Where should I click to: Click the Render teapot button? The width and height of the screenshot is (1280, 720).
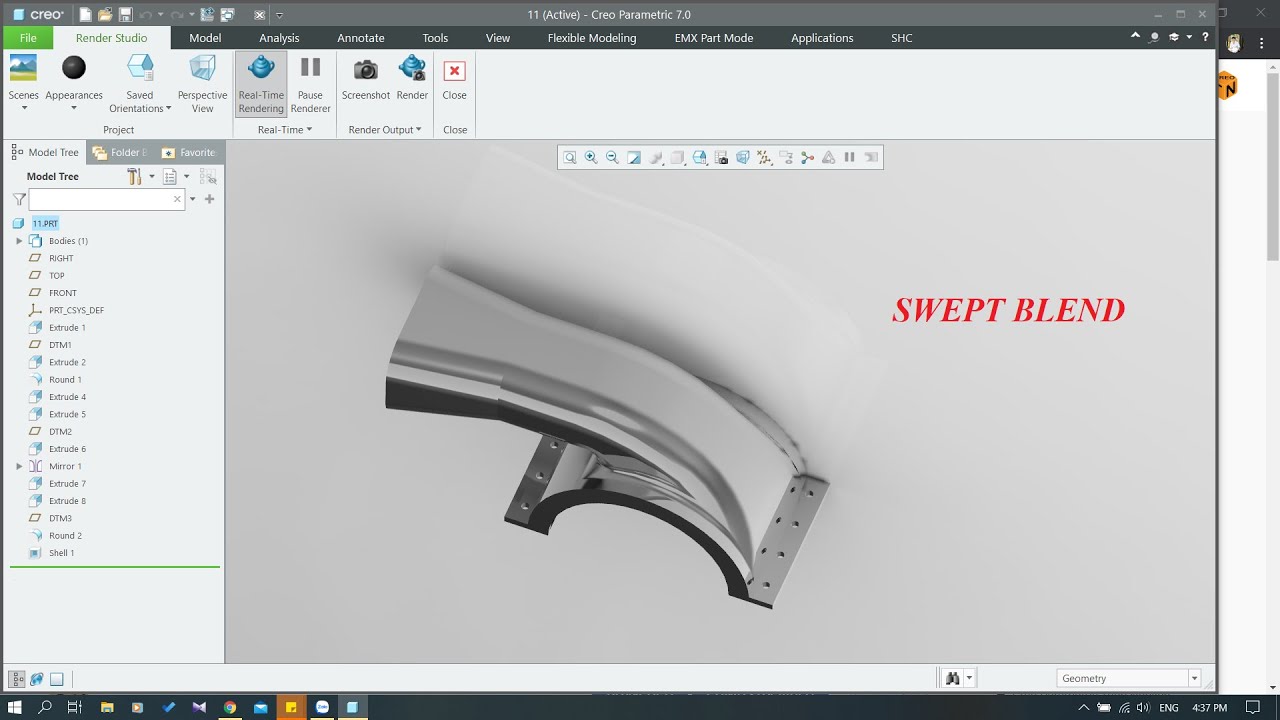[x=412, y=79]
